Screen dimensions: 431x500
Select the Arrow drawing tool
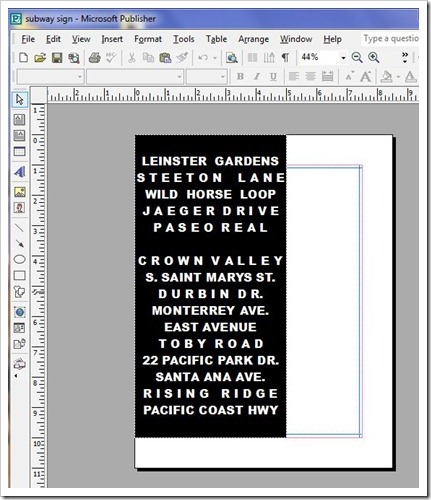(19, 243)
